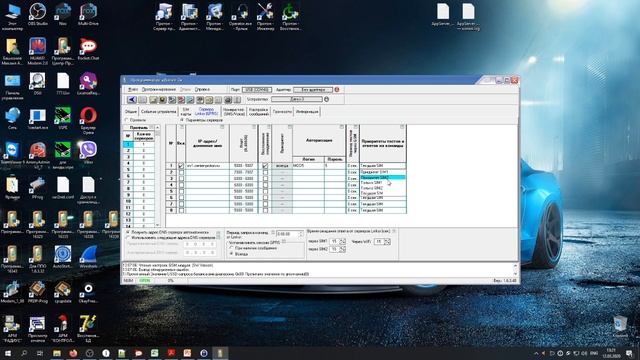
Task: Click the Windows Start button
Action: 7,353
